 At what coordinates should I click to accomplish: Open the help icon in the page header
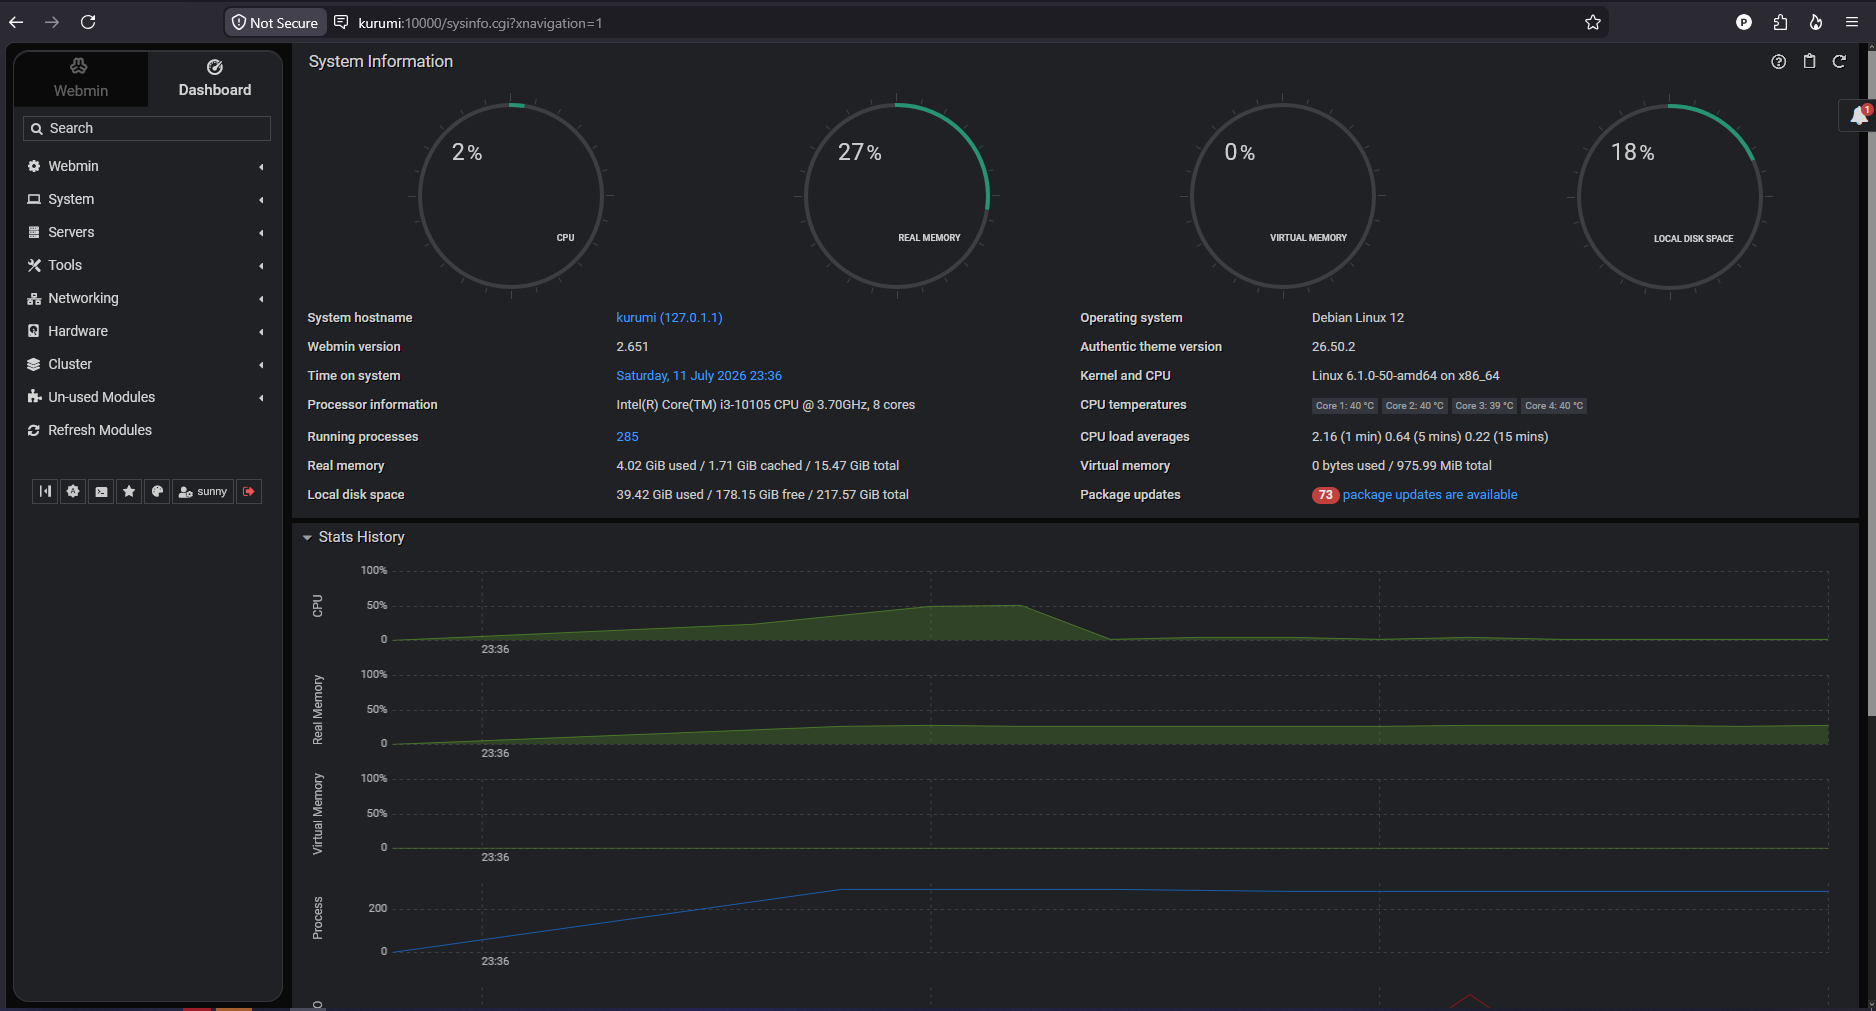[1778, 62]
